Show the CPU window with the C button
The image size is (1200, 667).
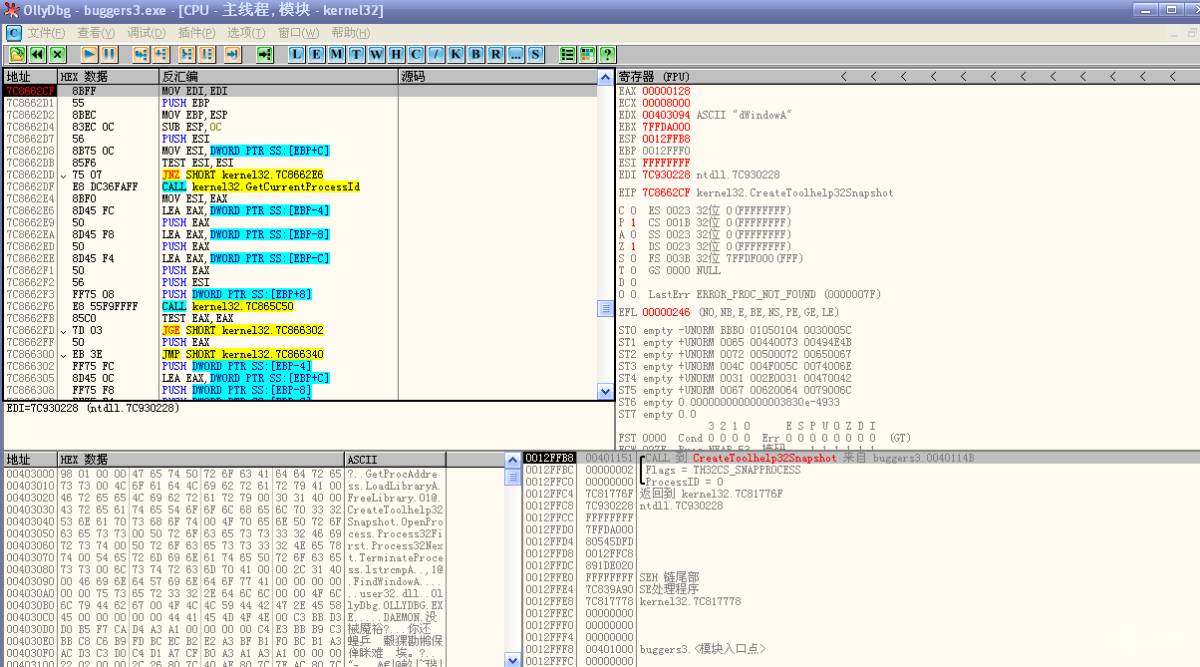tap(415, 54)
